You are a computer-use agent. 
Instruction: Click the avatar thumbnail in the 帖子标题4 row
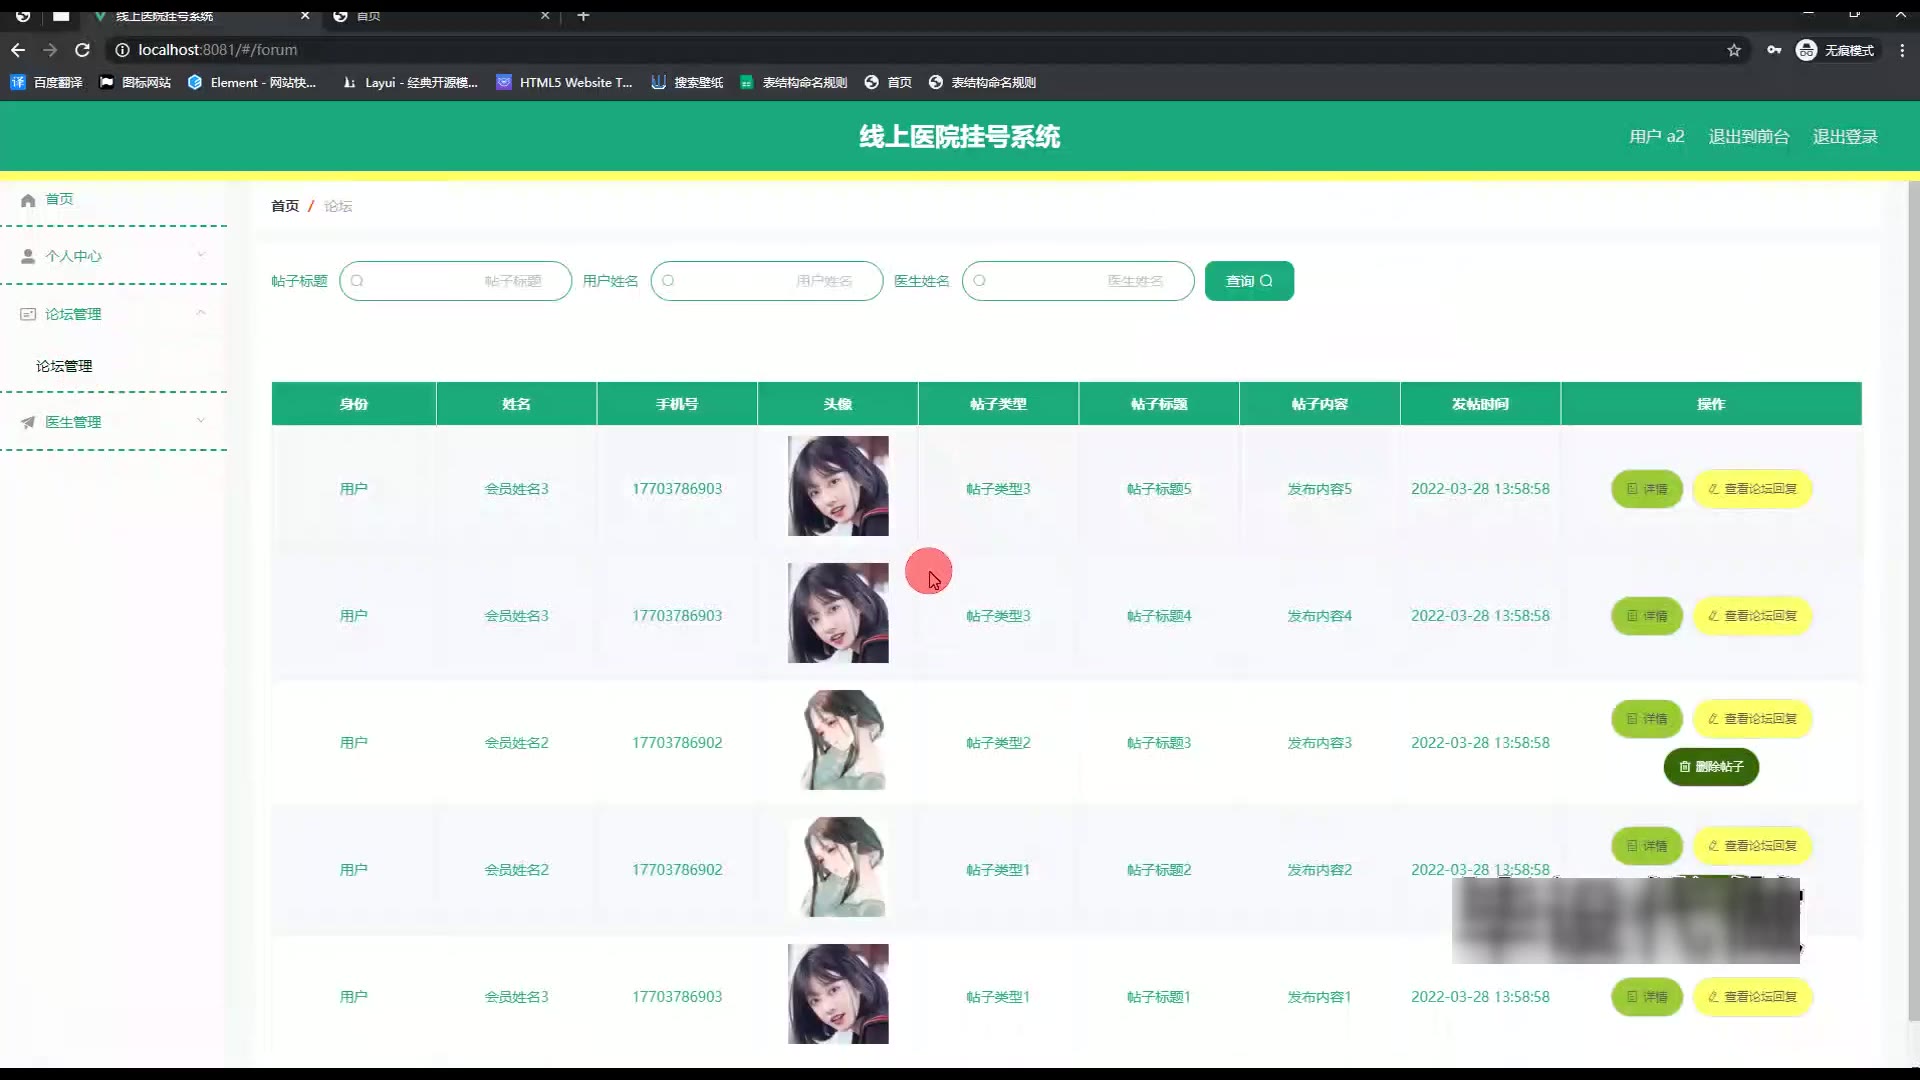click(x=838, y=613)
